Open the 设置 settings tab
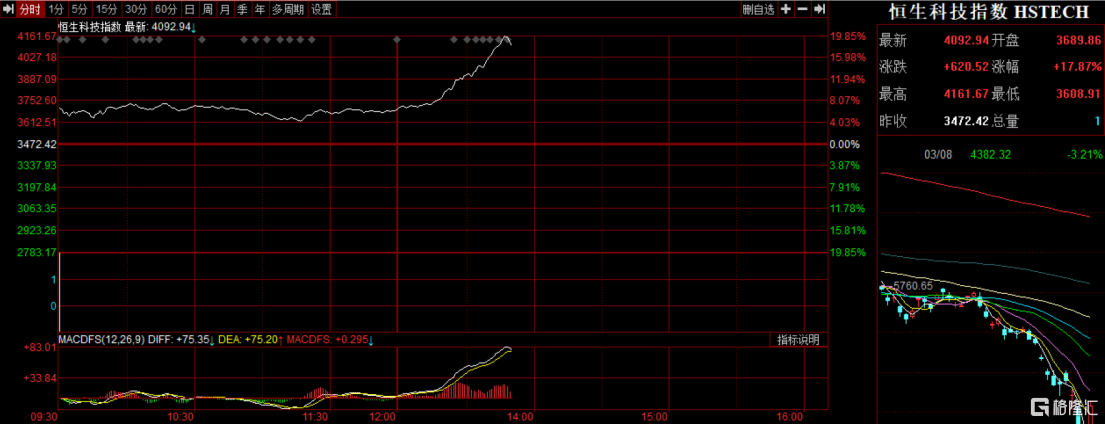 point(322,9)
